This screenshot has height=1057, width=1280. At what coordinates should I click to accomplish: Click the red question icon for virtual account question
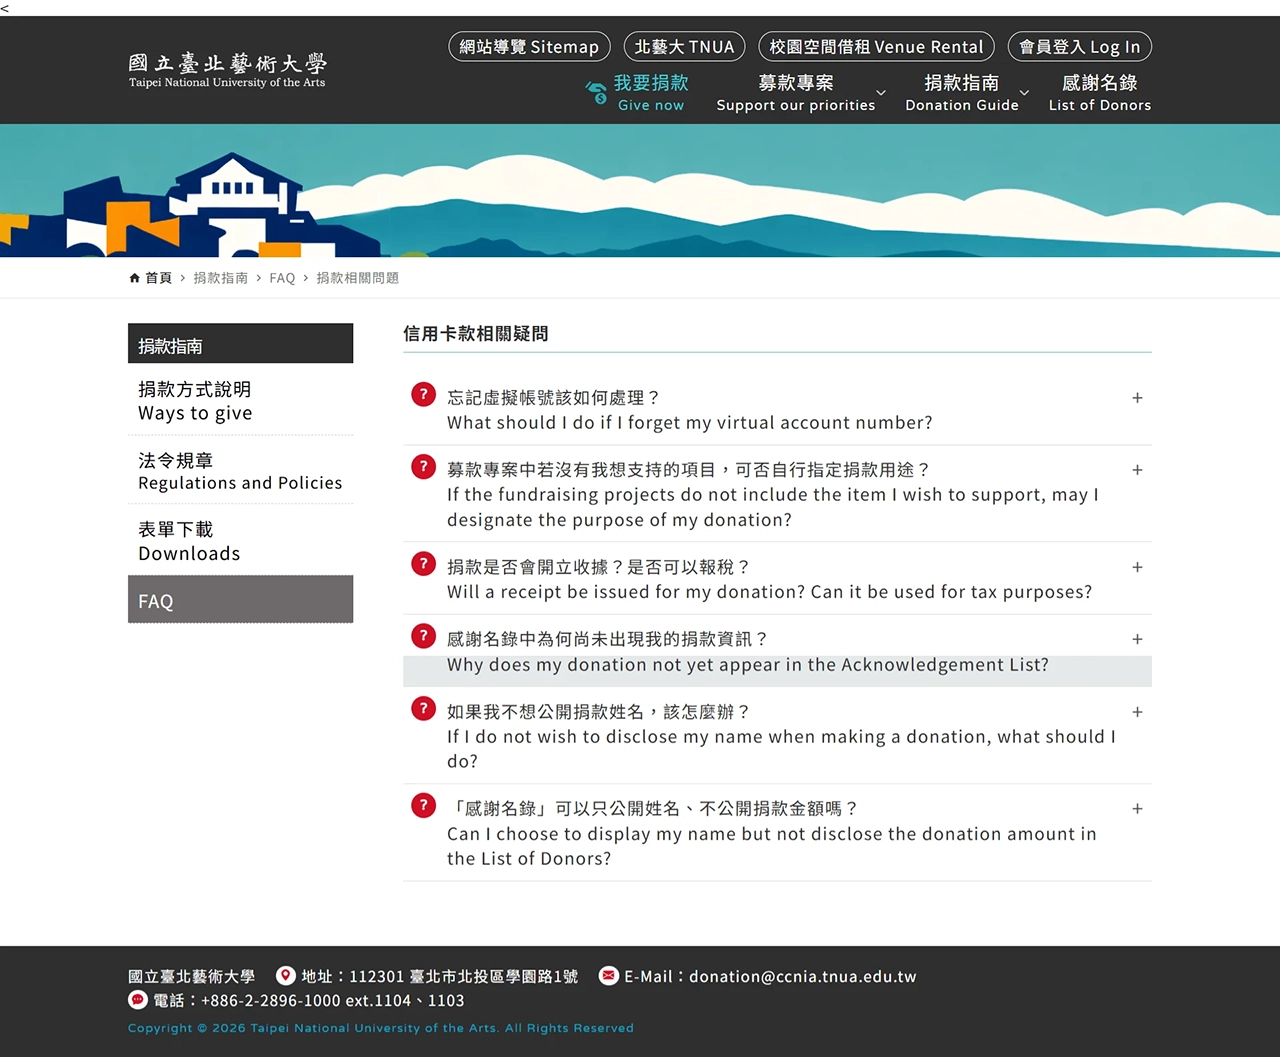423,394
